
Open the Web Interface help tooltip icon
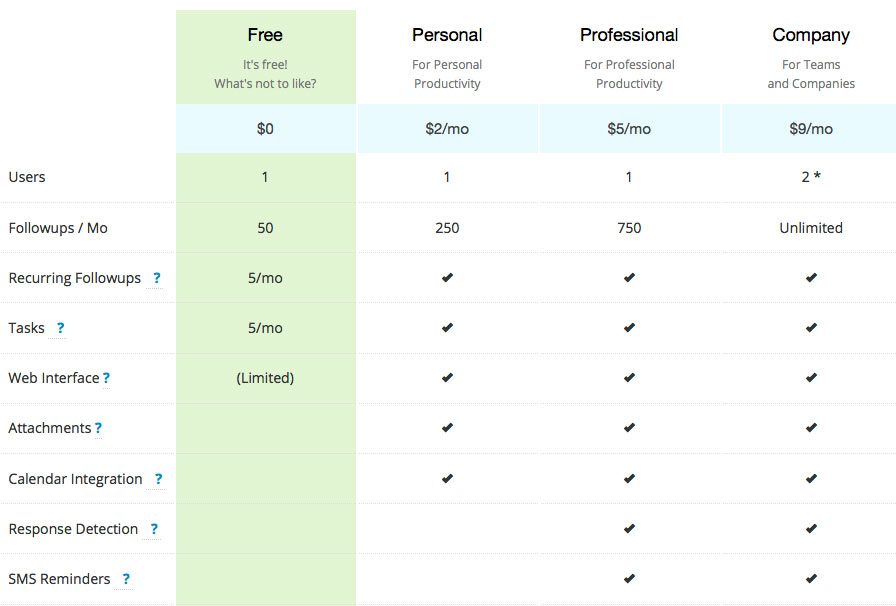pos(106,378)
